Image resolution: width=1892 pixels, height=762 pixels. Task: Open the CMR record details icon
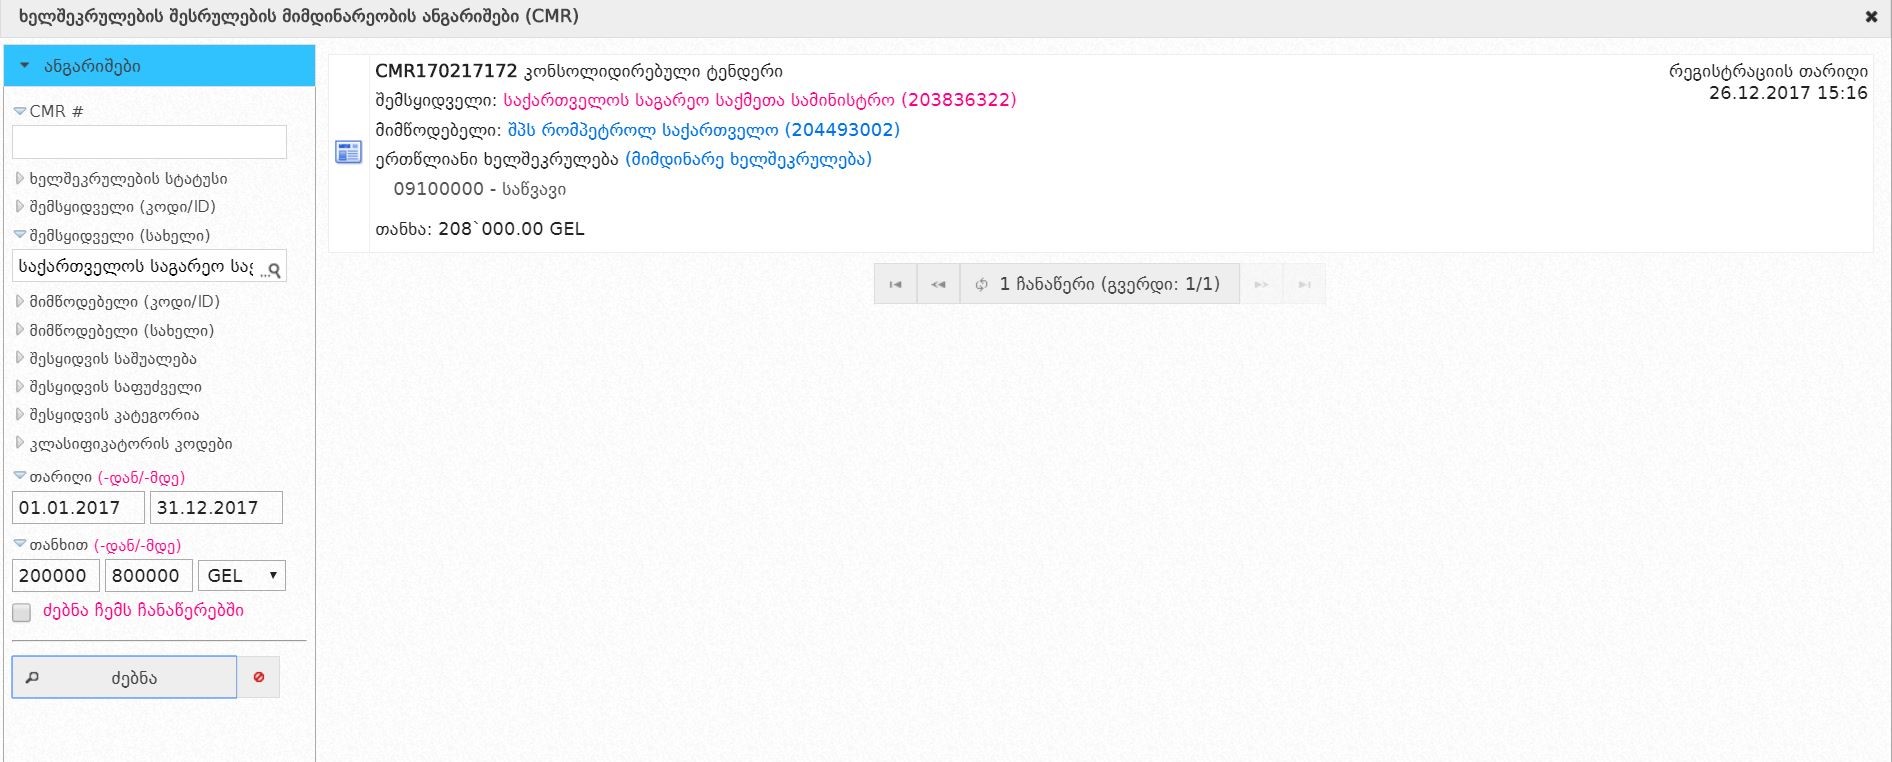click(x=348, y=152)
